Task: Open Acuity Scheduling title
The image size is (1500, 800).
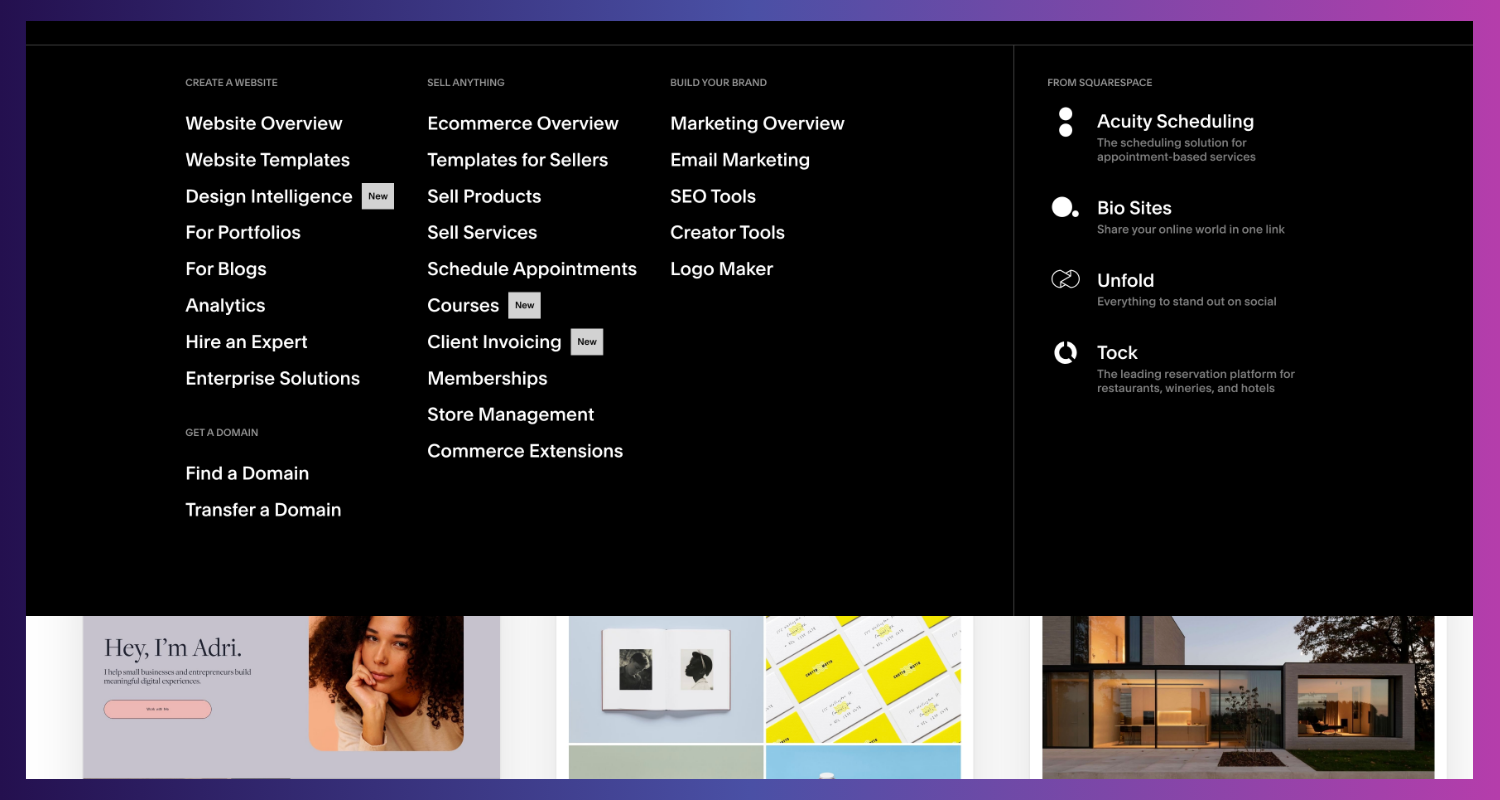Action: tap(1175, 121)
